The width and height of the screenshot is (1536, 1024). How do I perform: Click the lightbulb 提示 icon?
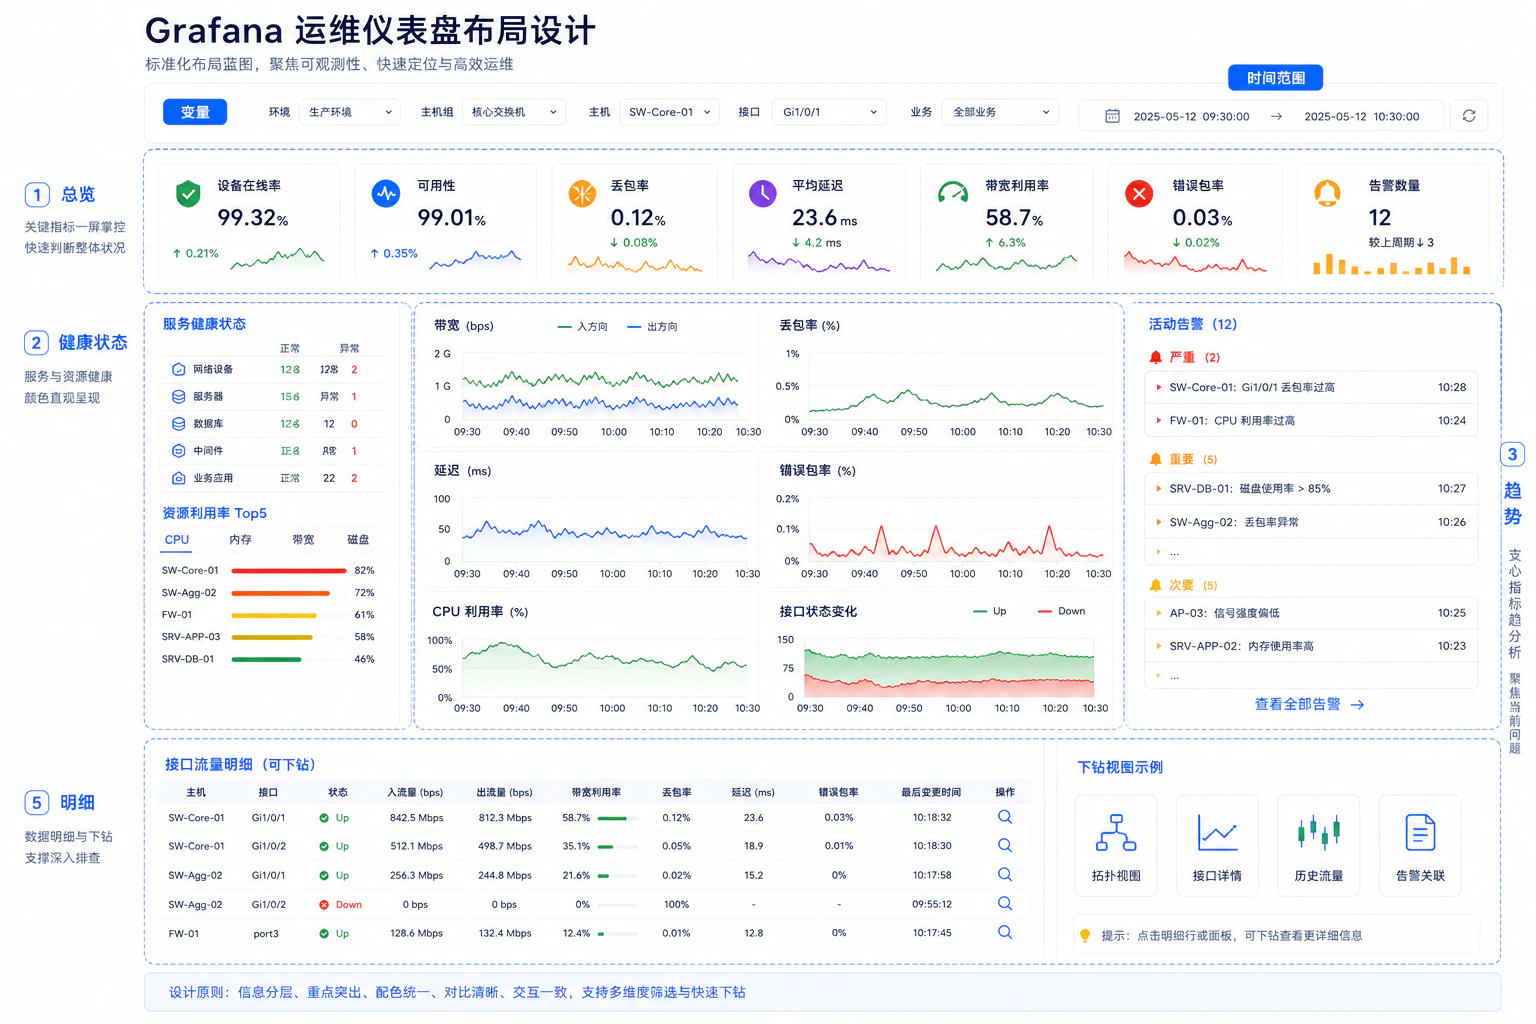(1085, 935)
